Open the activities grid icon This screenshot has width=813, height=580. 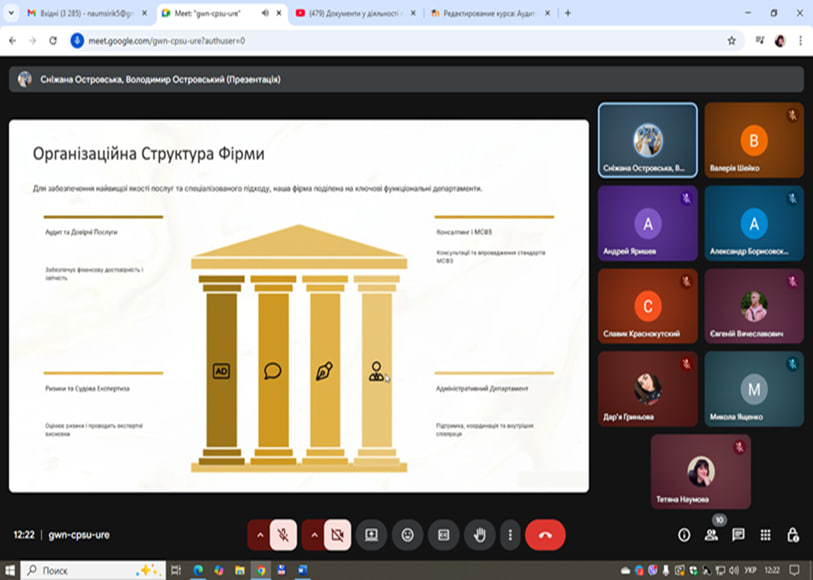pos(765,535)
